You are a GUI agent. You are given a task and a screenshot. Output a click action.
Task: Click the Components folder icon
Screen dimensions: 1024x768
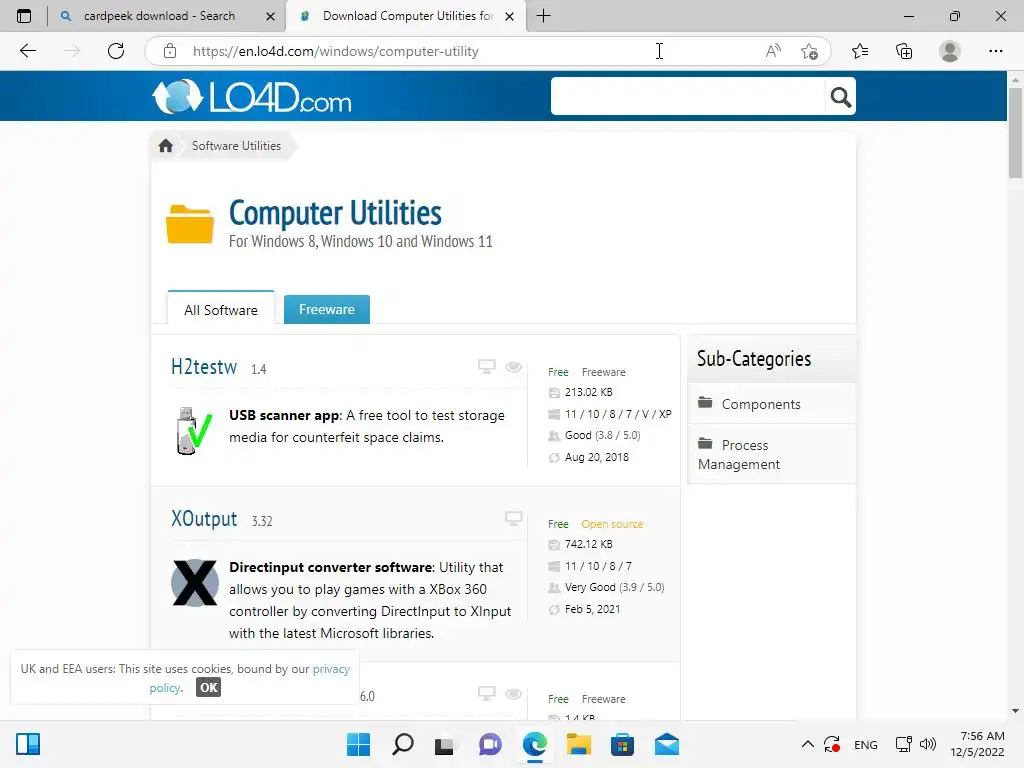(705, 403)
